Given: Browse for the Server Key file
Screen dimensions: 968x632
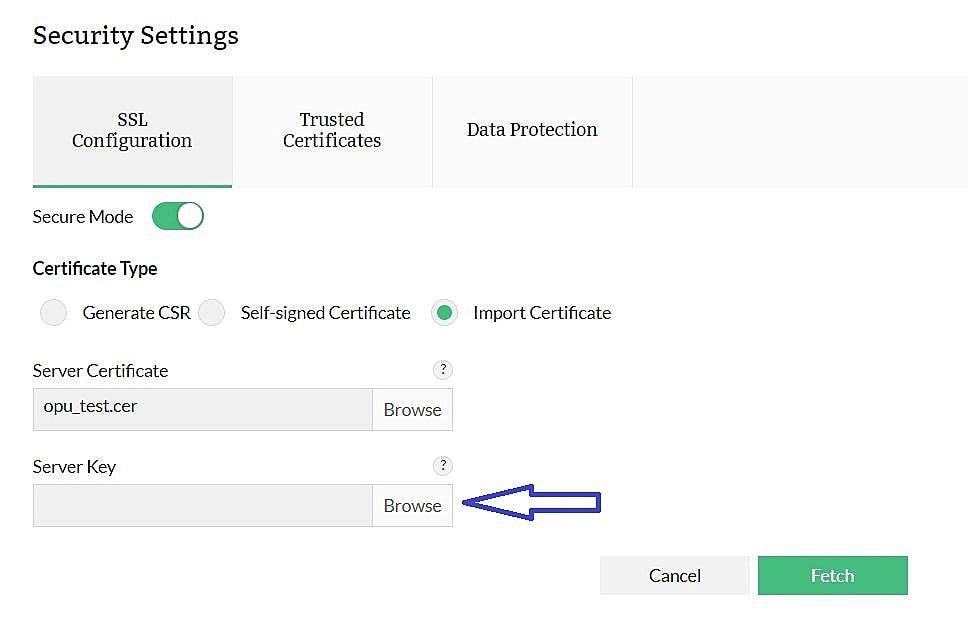Looking at the screenshot, I should [x=412, y=505].
